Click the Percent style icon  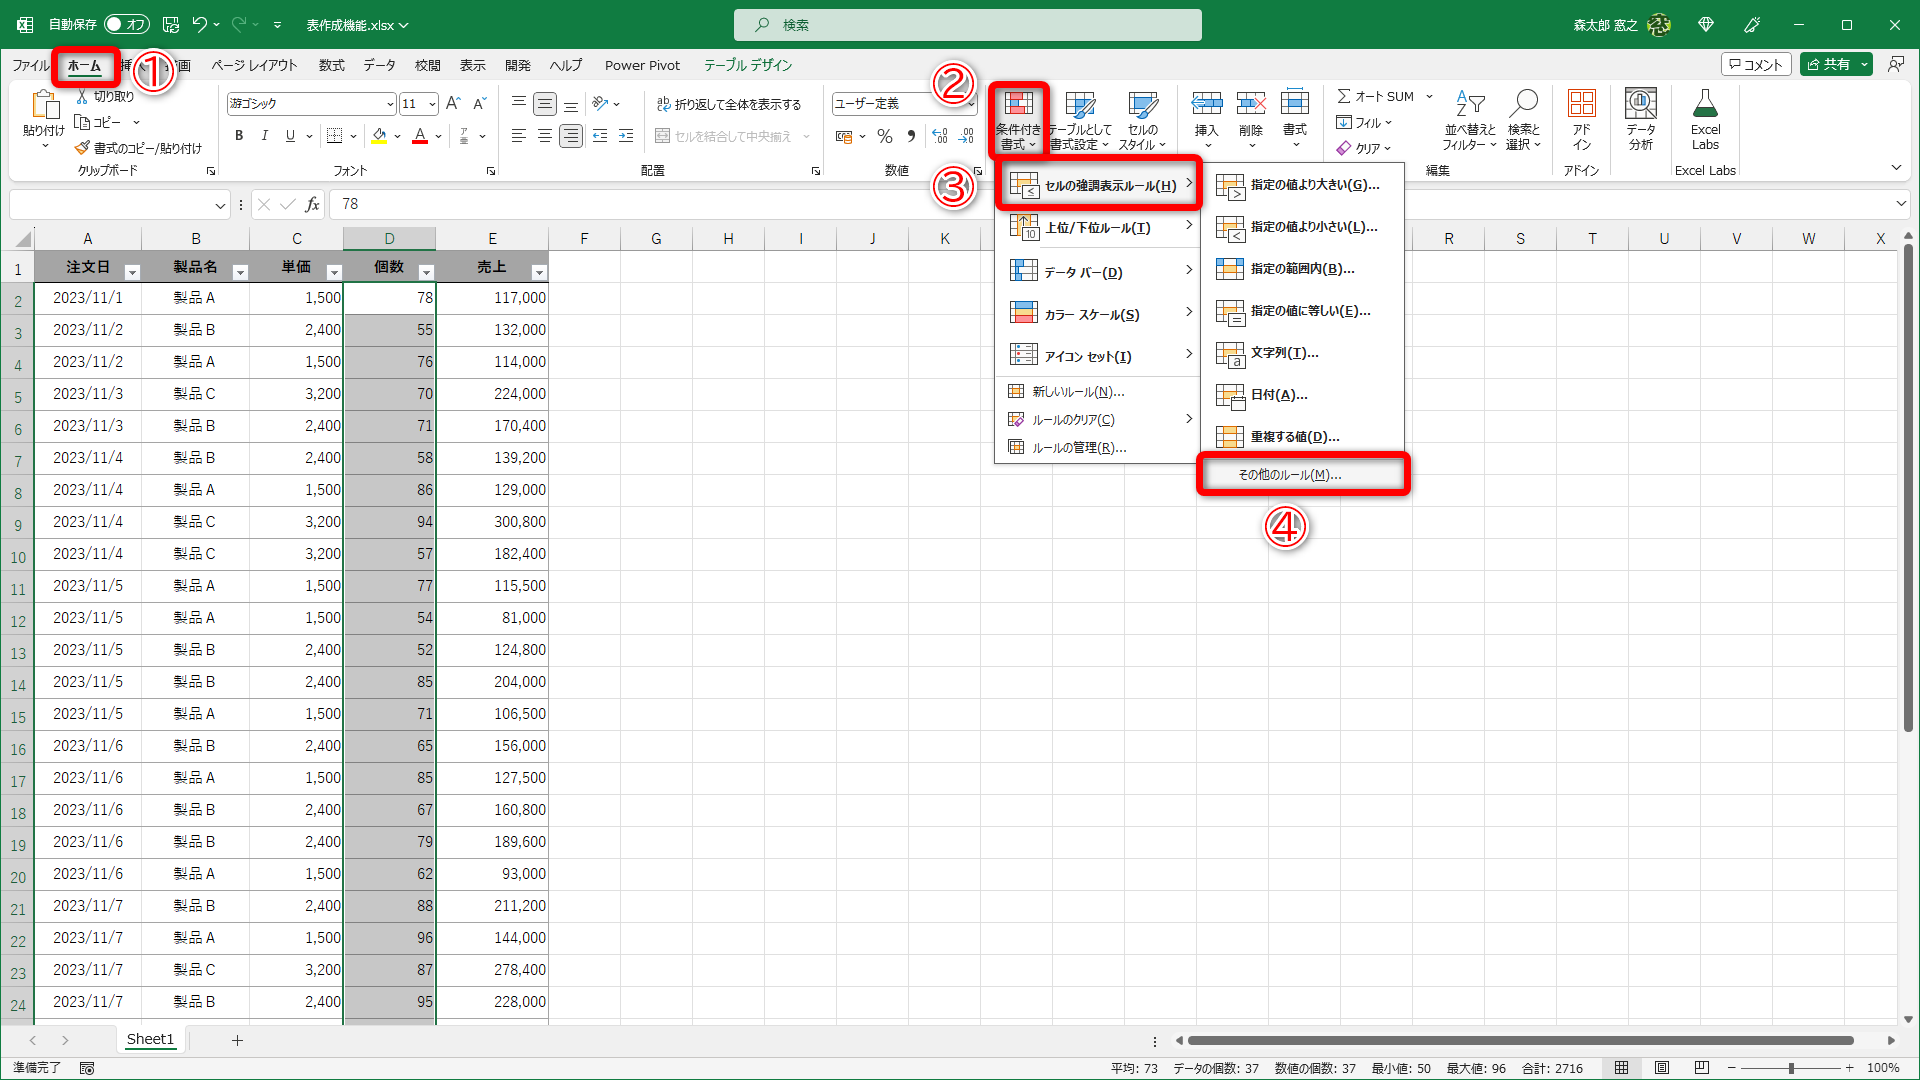[885, 136]
